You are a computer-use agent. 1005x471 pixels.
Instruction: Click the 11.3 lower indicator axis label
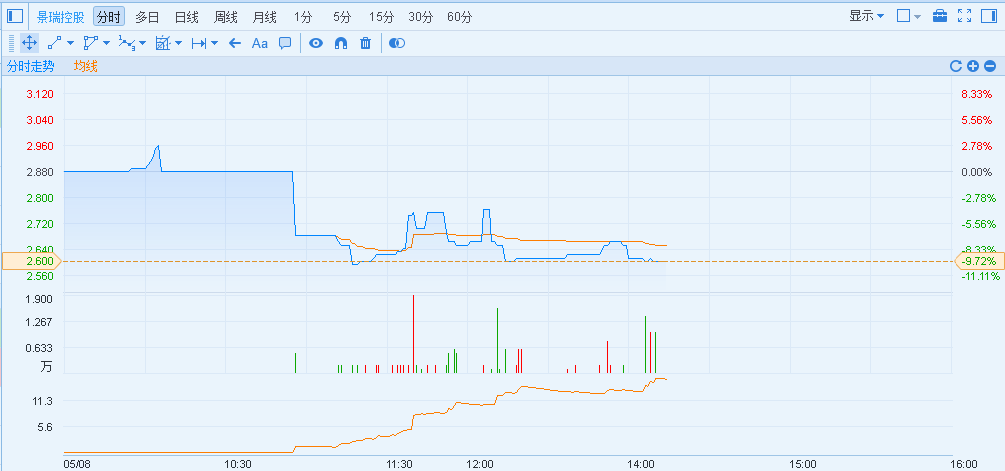43,401
